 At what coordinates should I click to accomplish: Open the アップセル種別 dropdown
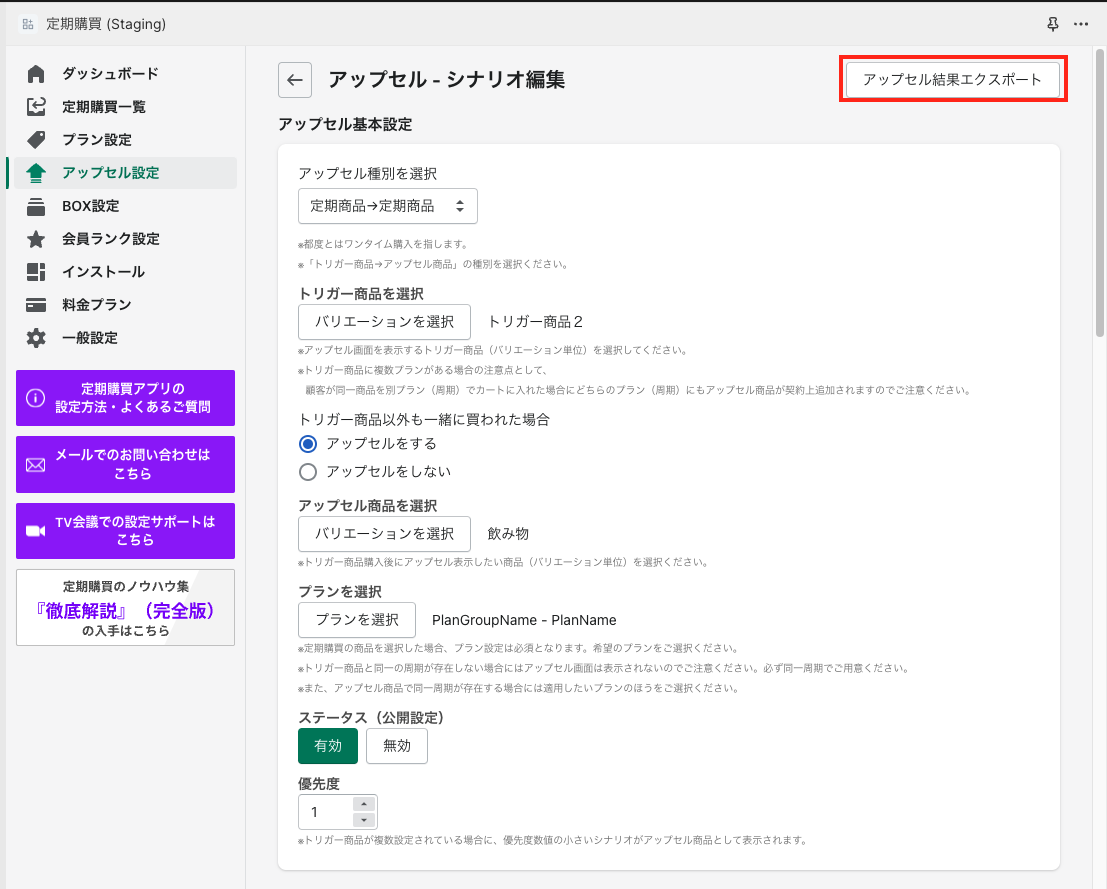(388, 206)
